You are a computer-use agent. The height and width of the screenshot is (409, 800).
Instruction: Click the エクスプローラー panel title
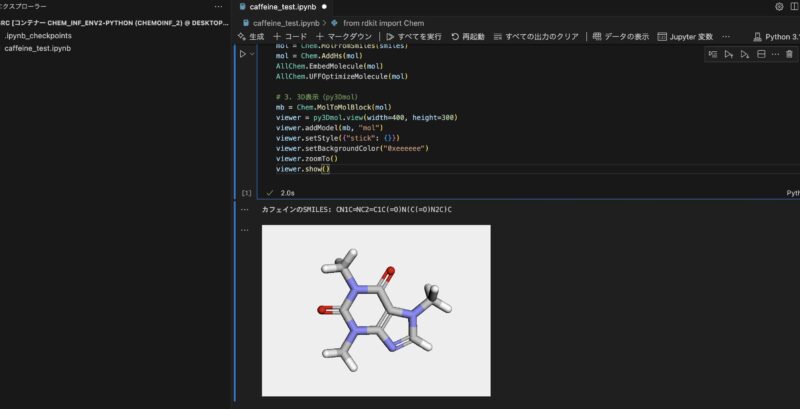click(23, 7)
